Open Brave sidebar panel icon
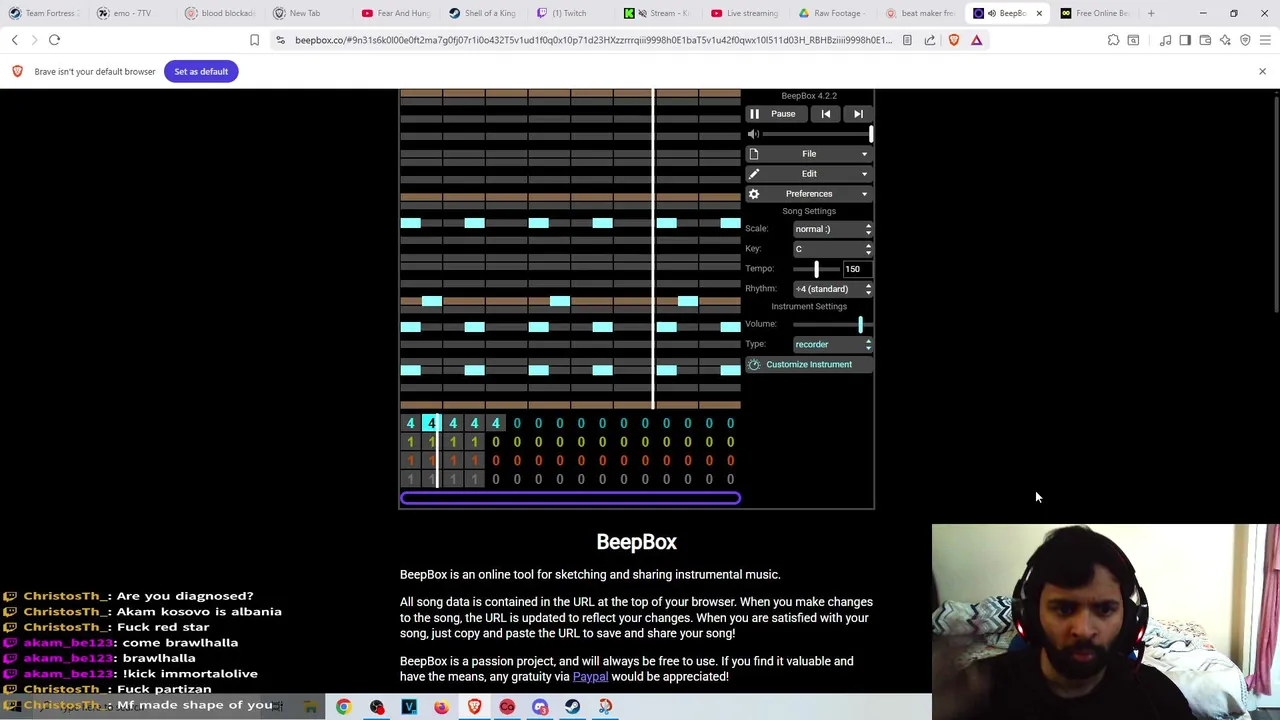The width and height of the screenshot is (1280, 720). coord(1185,40)
